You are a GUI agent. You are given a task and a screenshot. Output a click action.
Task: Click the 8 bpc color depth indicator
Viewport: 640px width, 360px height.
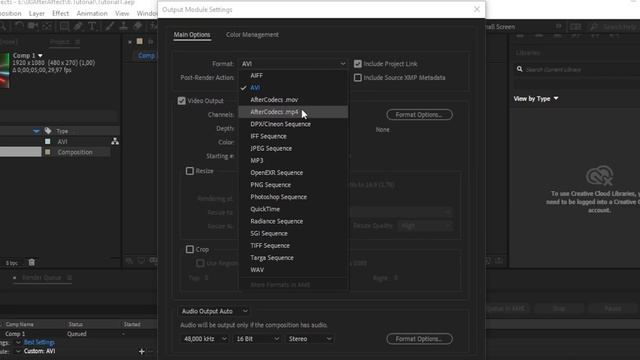tap(12, 263)
